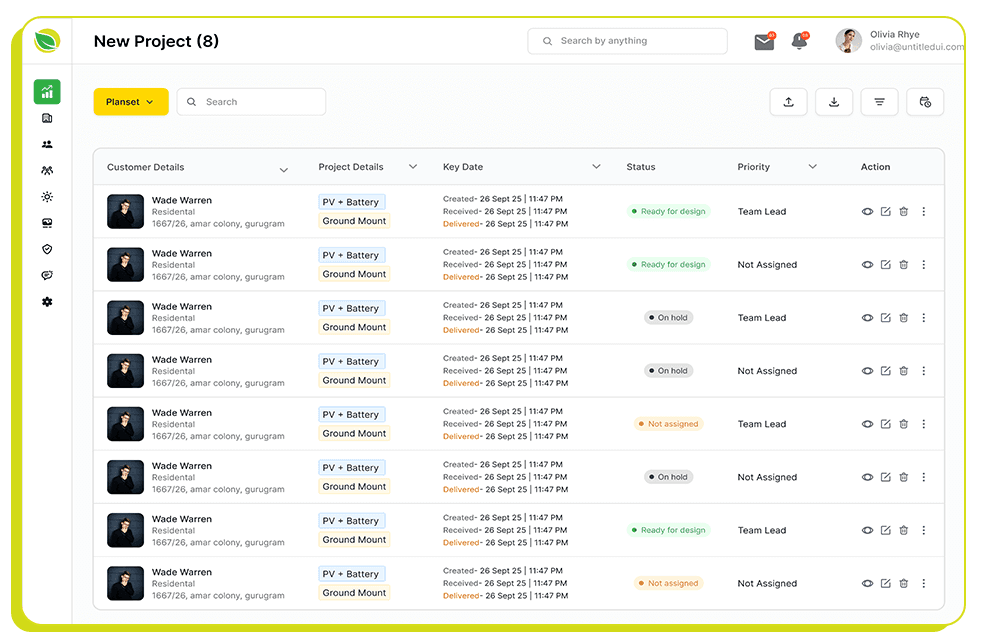Expand the Key Date column chevron
Image resolution: width=986 pixels, height=640 pixels.
click(x=596, y=167)
